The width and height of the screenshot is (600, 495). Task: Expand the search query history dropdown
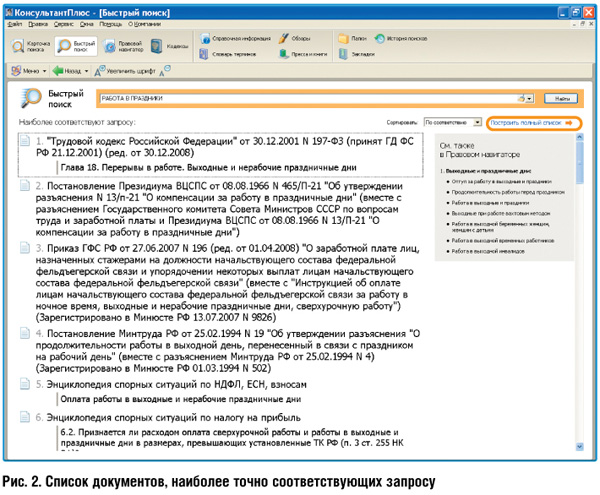(530, 99)
